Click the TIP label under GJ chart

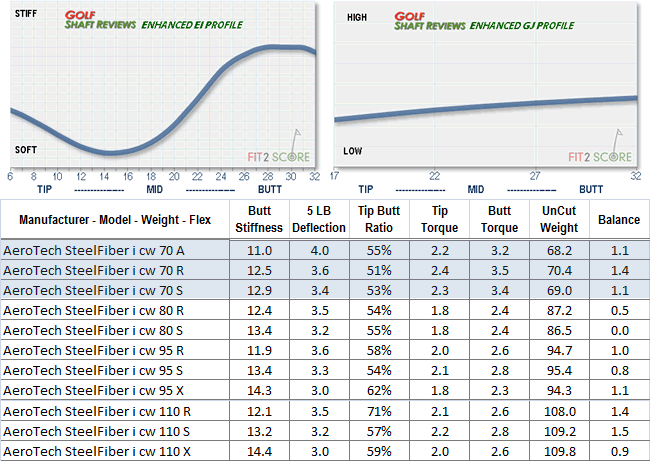pyautogui.click(x=366, y=189)
